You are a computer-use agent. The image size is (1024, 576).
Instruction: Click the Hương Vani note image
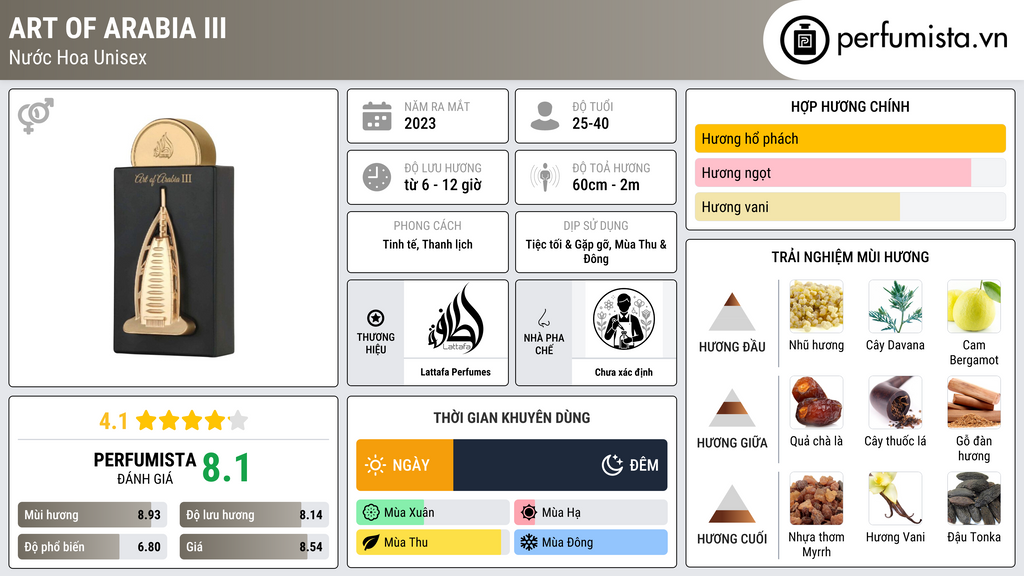[895, 499]
